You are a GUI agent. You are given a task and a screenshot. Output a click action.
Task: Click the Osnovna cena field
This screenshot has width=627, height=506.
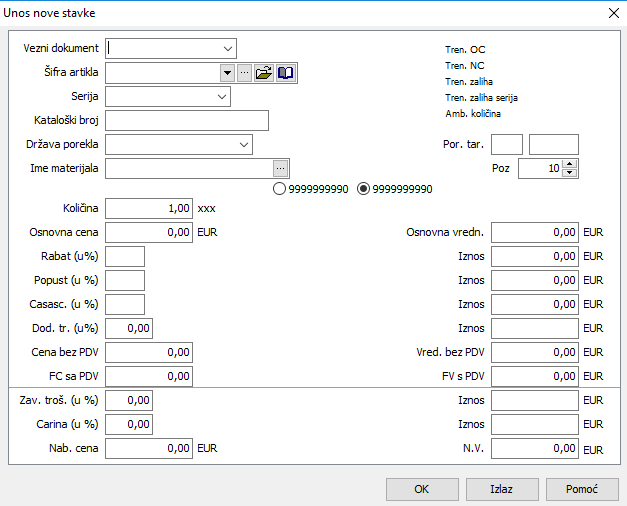click(x=149, y=232)
